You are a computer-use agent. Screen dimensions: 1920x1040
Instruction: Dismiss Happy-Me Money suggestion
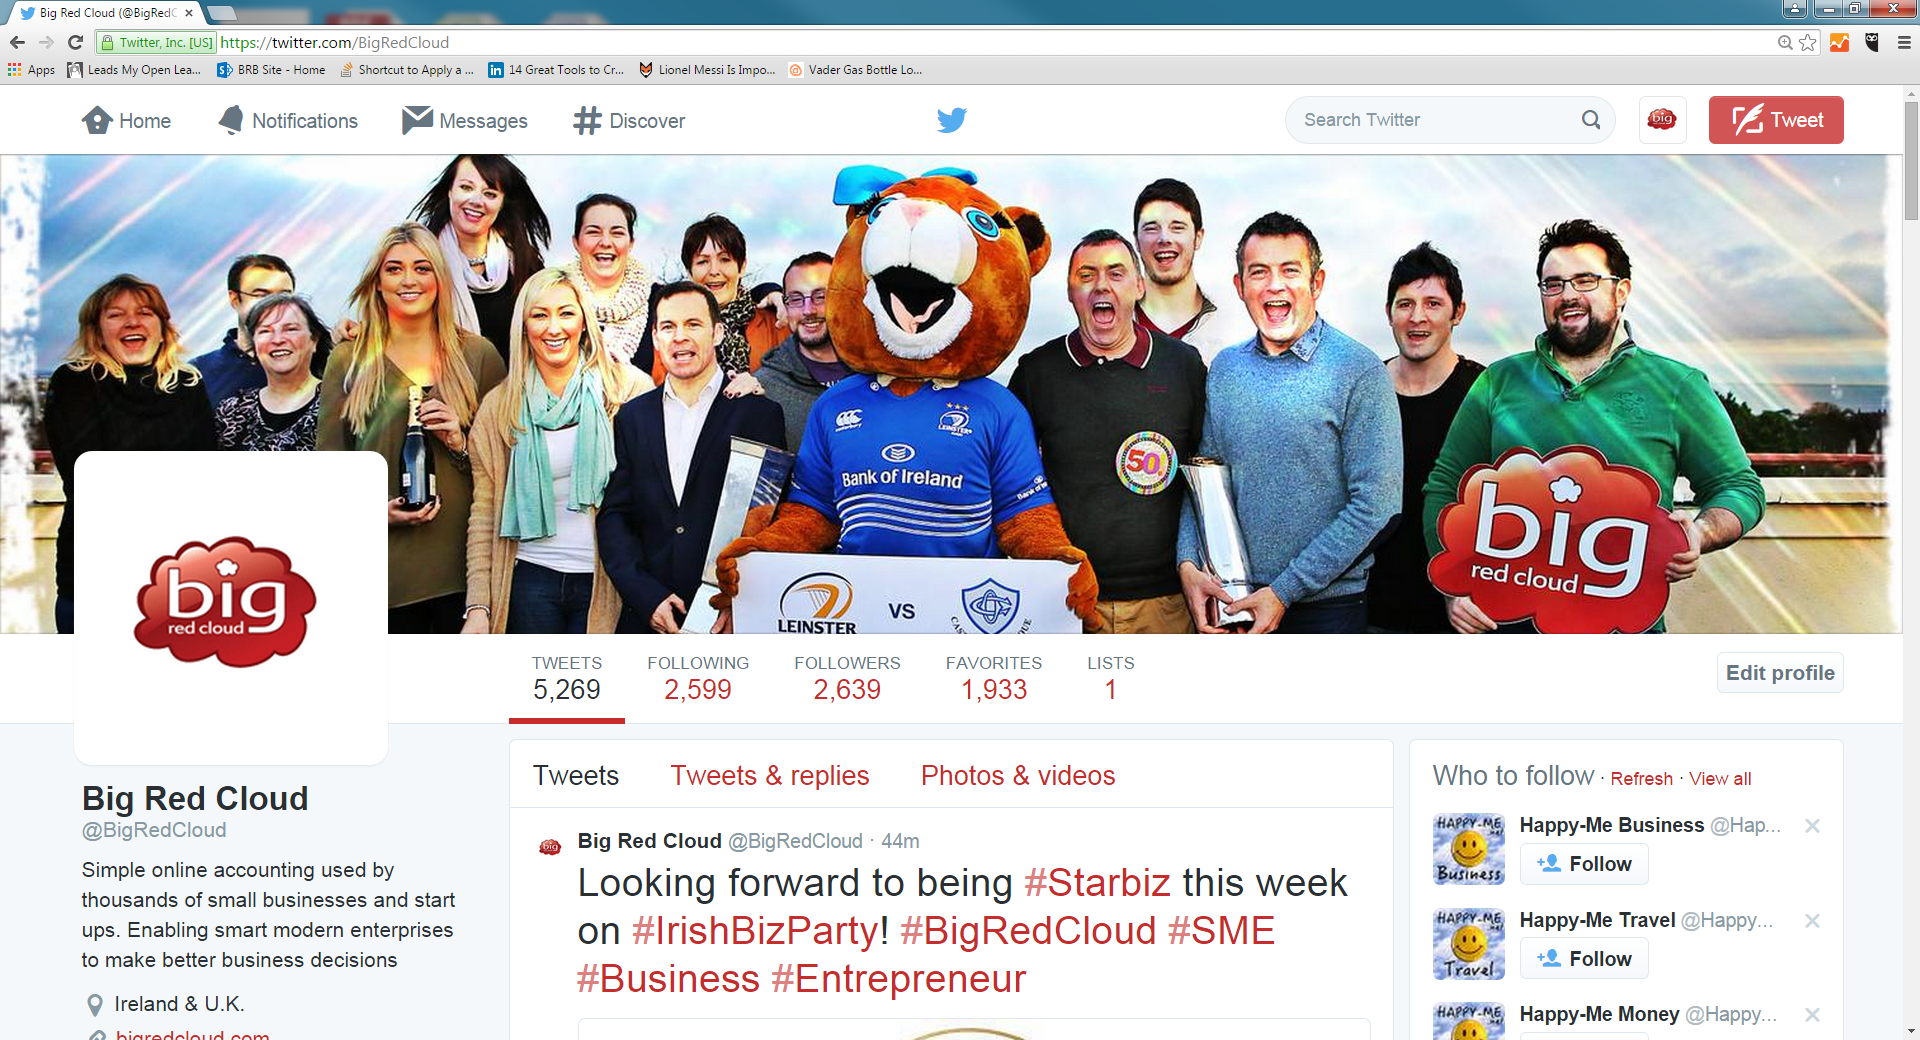(x=1812, y=1015)
